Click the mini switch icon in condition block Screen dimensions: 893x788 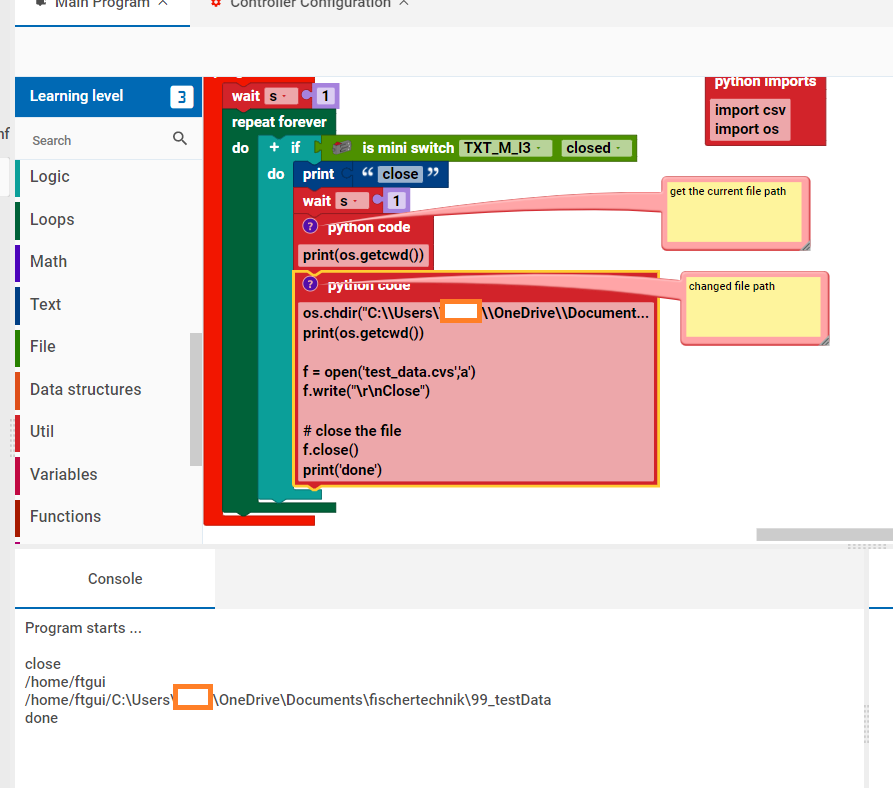click(x=341, y=148)
